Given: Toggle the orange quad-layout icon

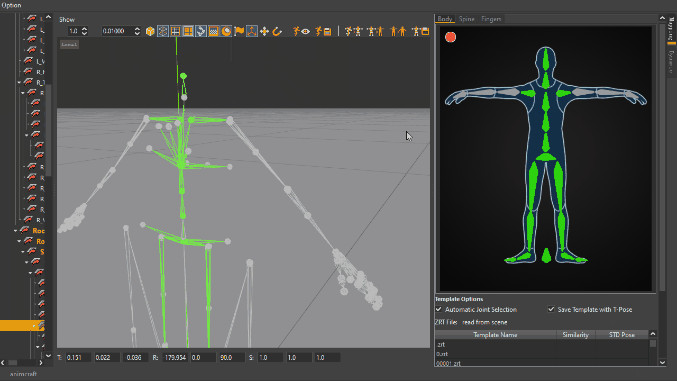Looking at the screenshot, I should (188, 31).
